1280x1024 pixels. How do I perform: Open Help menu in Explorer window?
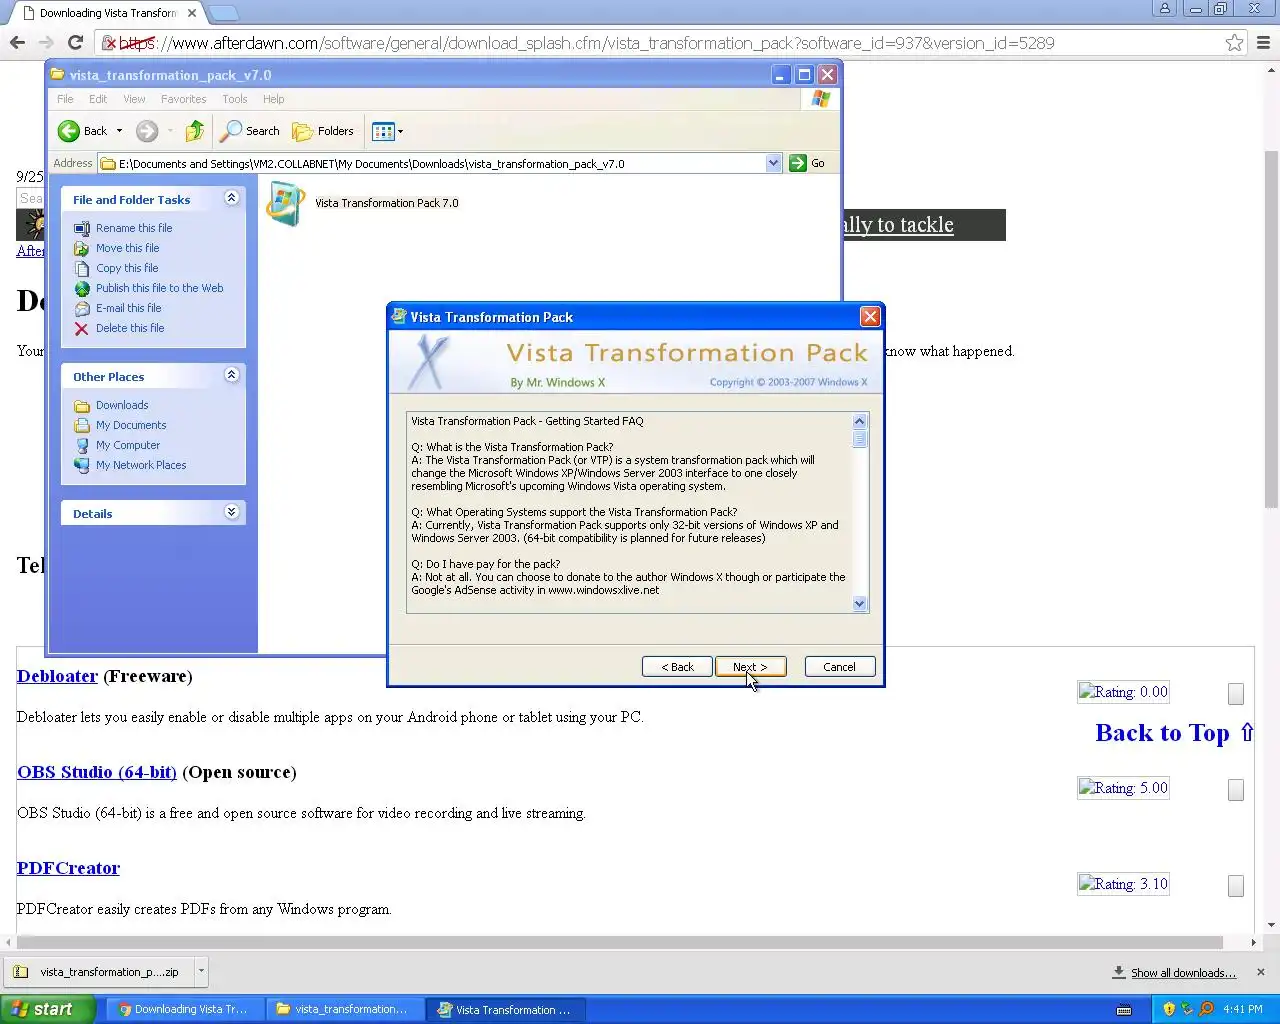(274, 99)
